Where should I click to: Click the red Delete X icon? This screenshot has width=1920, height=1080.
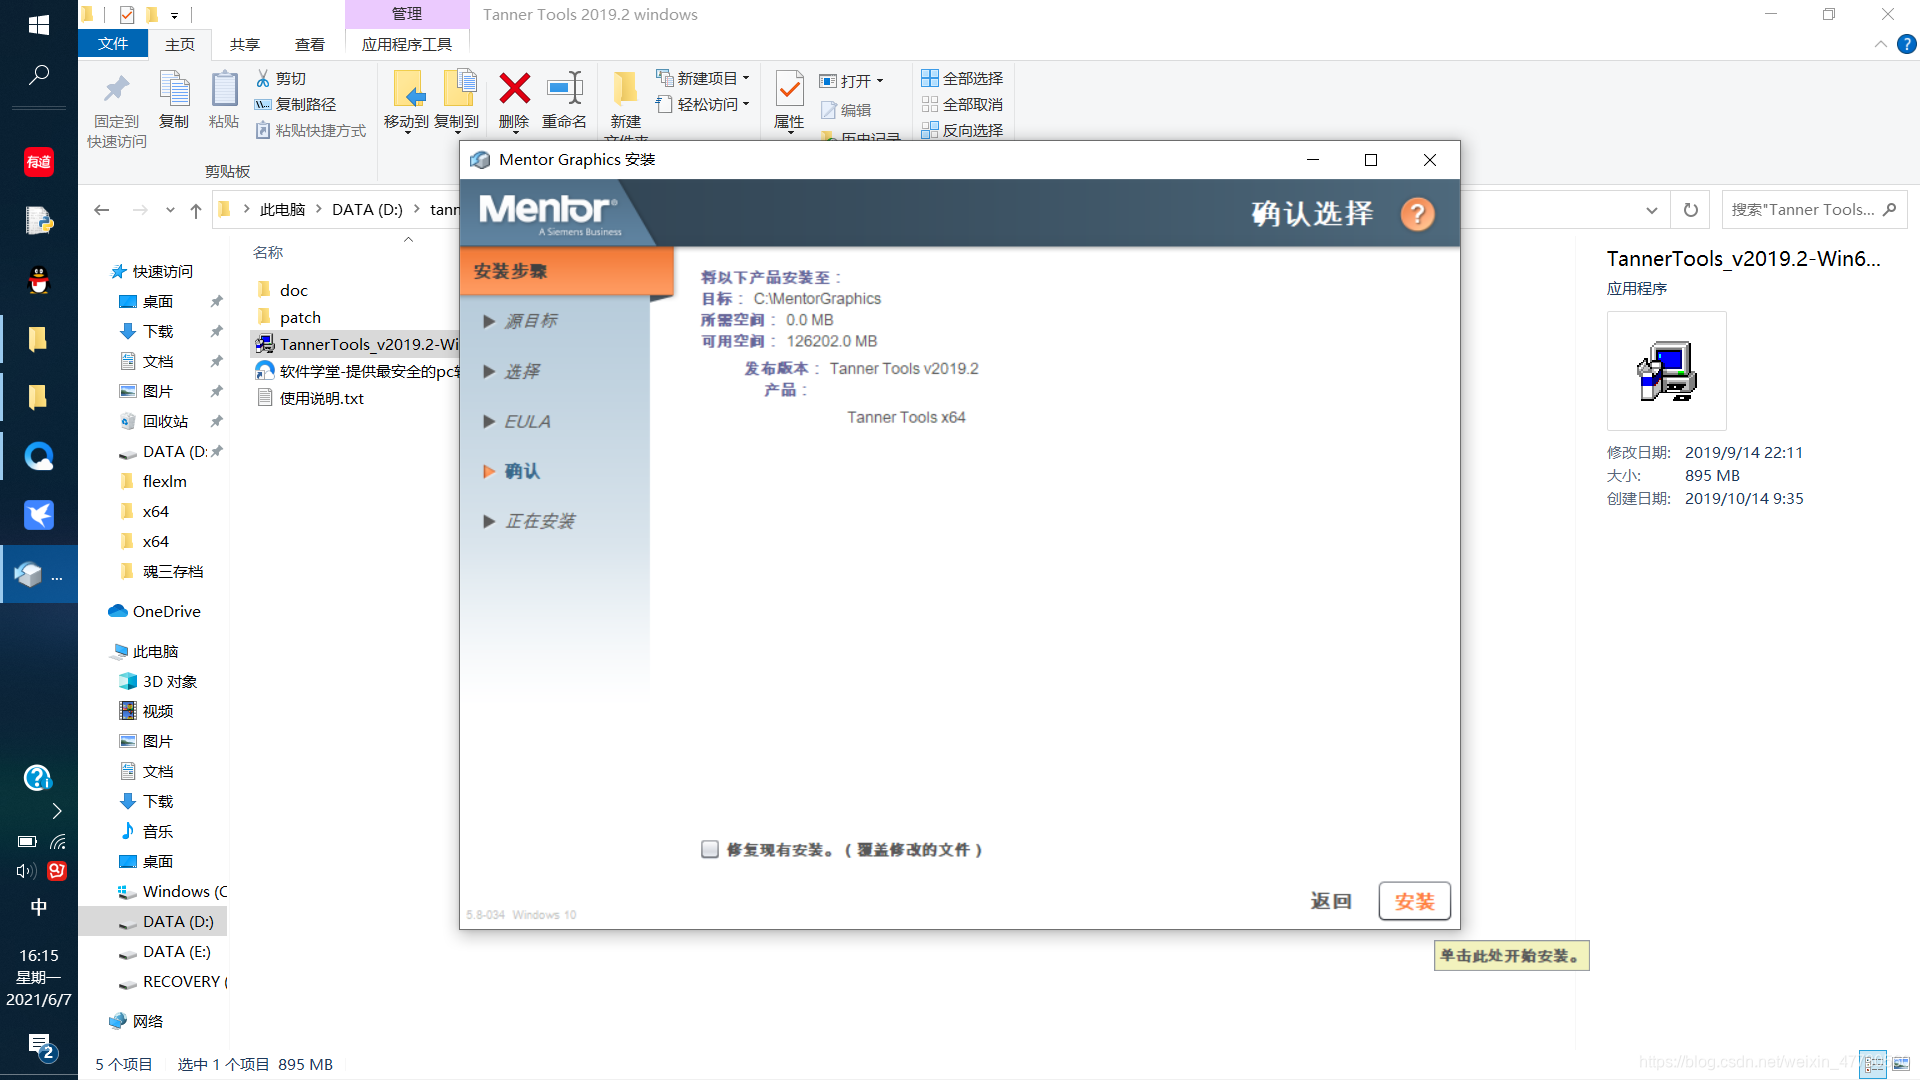point(514,90)
